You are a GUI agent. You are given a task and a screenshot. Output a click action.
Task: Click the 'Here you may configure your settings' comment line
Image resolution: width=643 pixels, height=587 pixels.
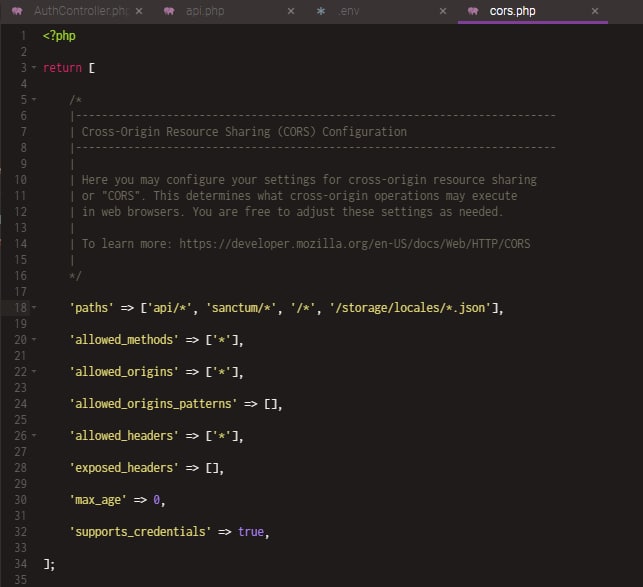tap(309, 180)
